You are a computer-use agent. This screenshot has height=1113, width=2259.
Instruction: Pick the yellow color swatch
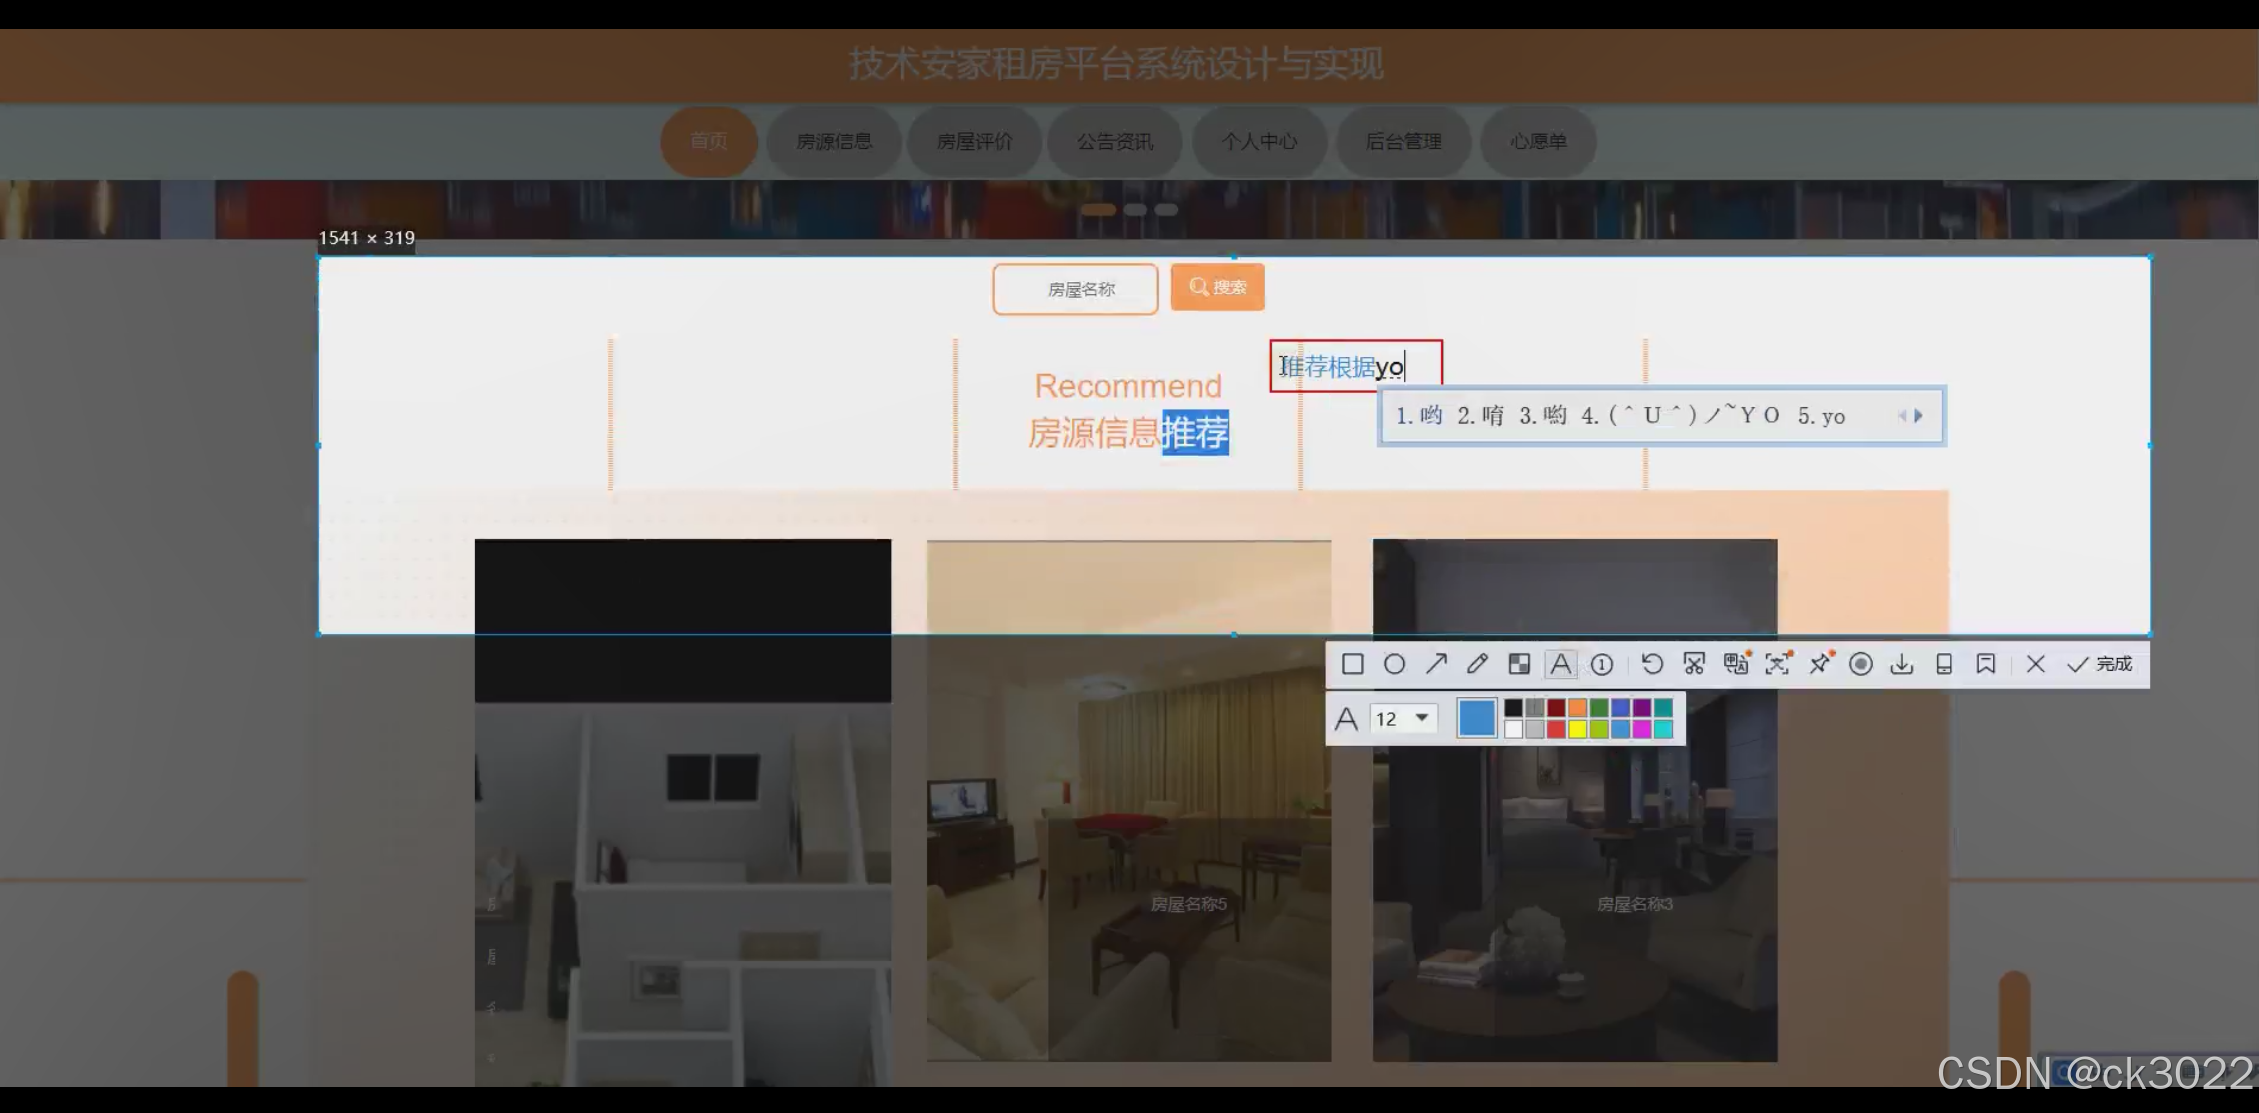(x=1577, y=729)
